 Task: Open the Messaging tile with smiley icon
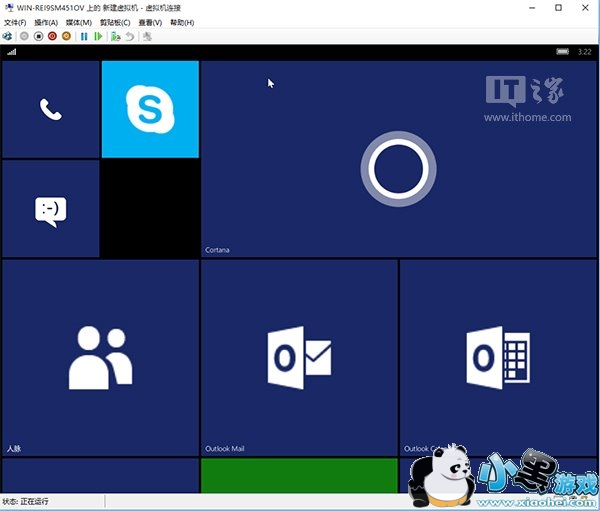[50, 209]
